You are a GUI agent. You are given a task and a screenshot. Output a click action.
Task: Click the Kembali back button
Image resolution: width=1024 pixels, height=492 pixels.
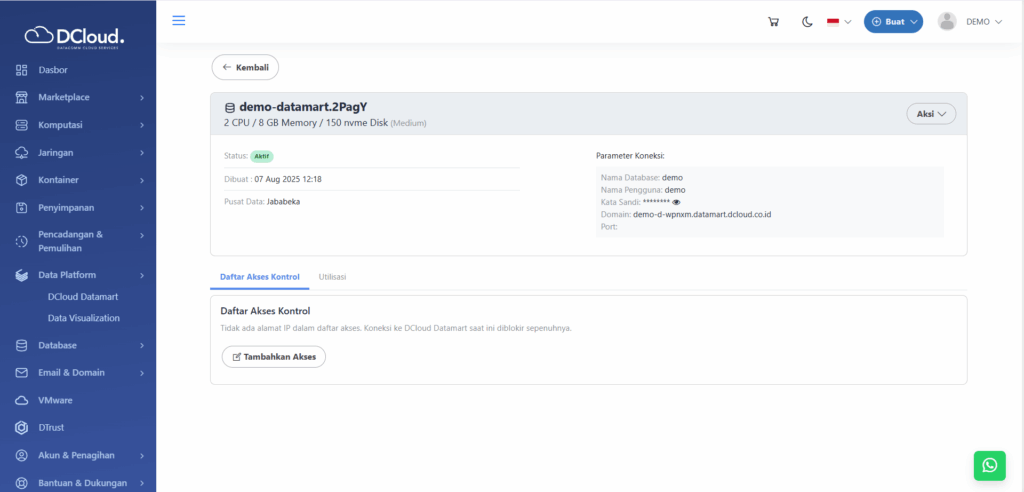[x=245, y=67]
